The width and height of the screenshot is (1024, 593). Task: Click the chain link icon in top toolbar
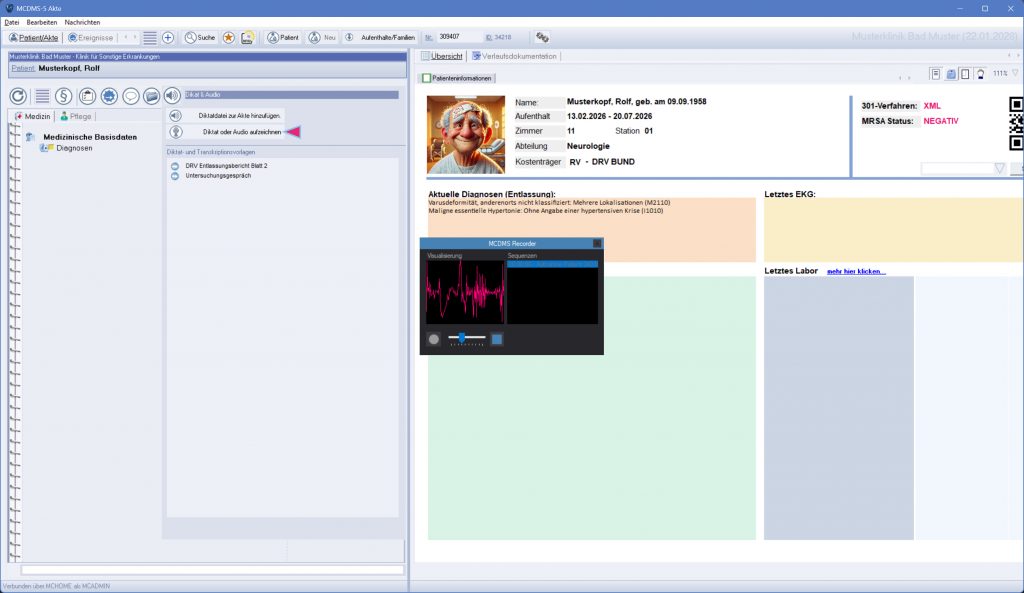click(542, 37)
